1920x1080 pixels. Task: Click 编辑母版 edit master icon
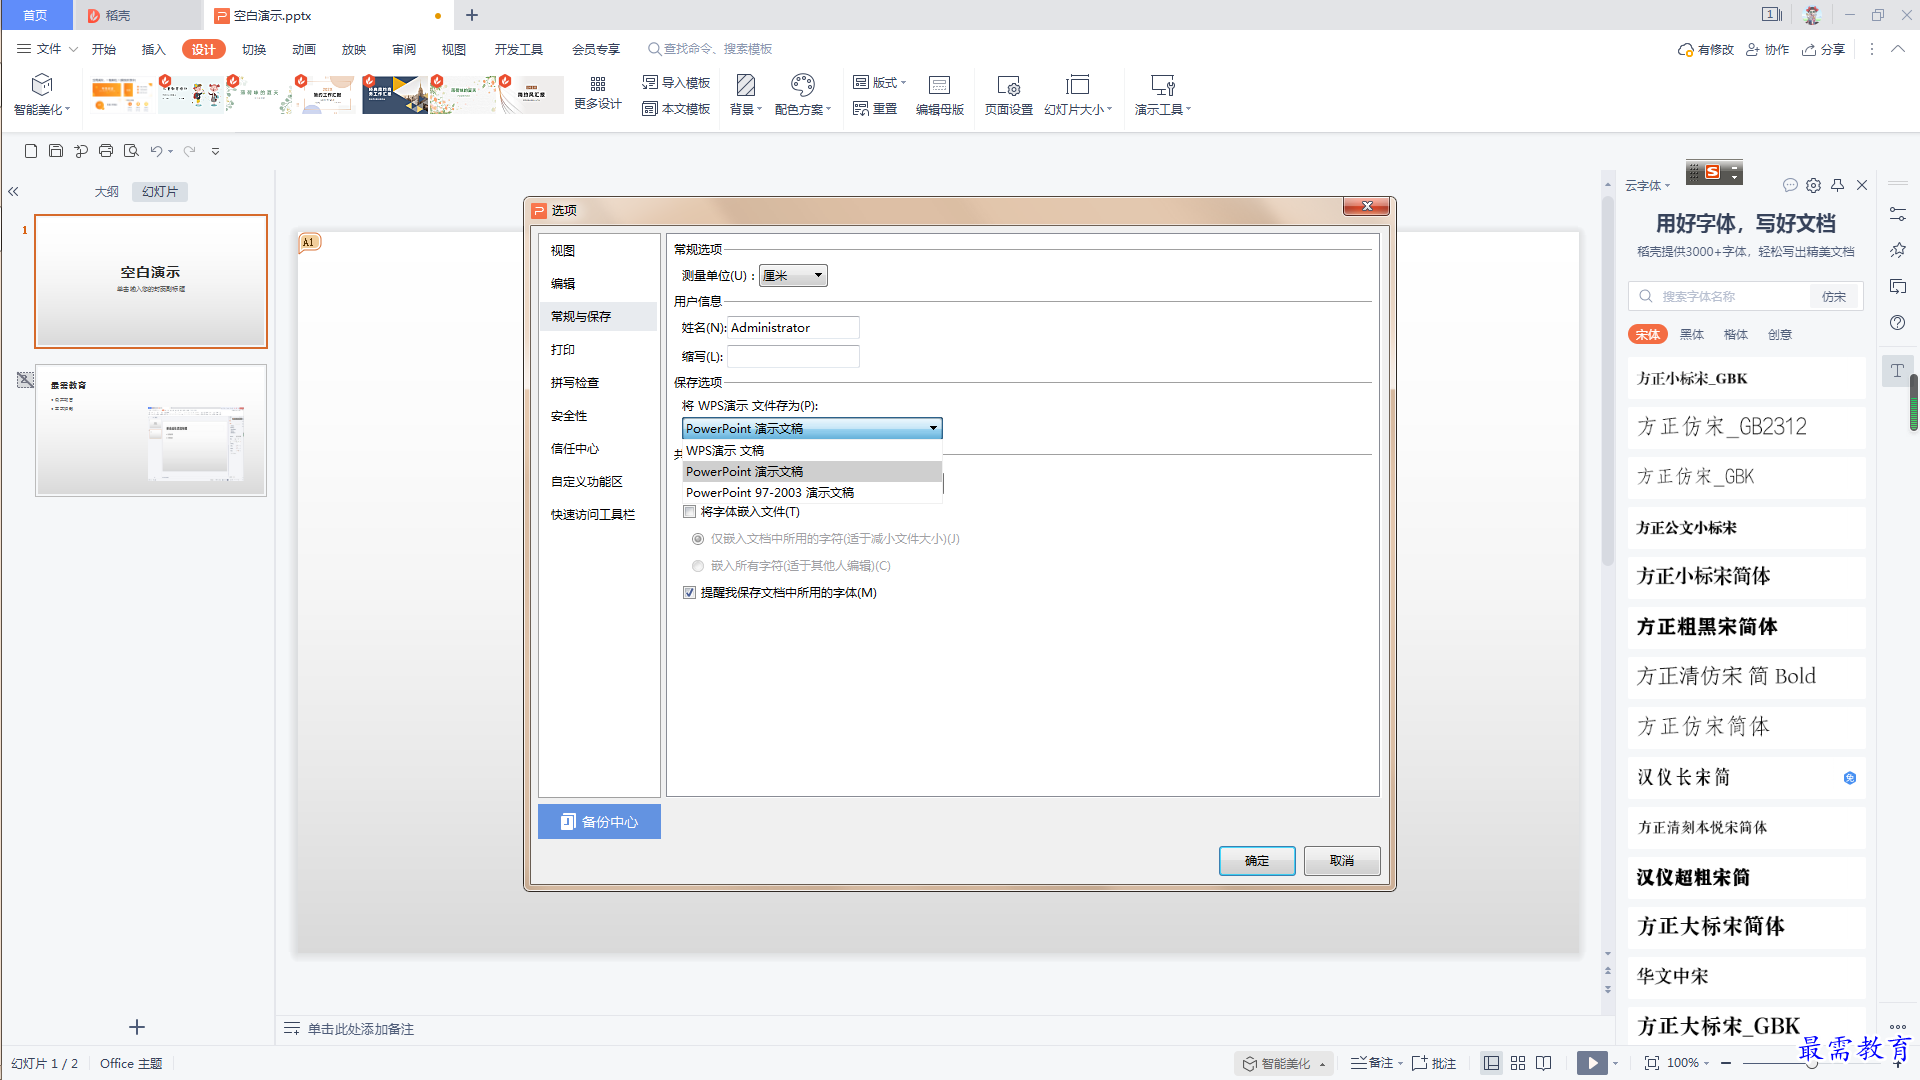coord(939,95)
